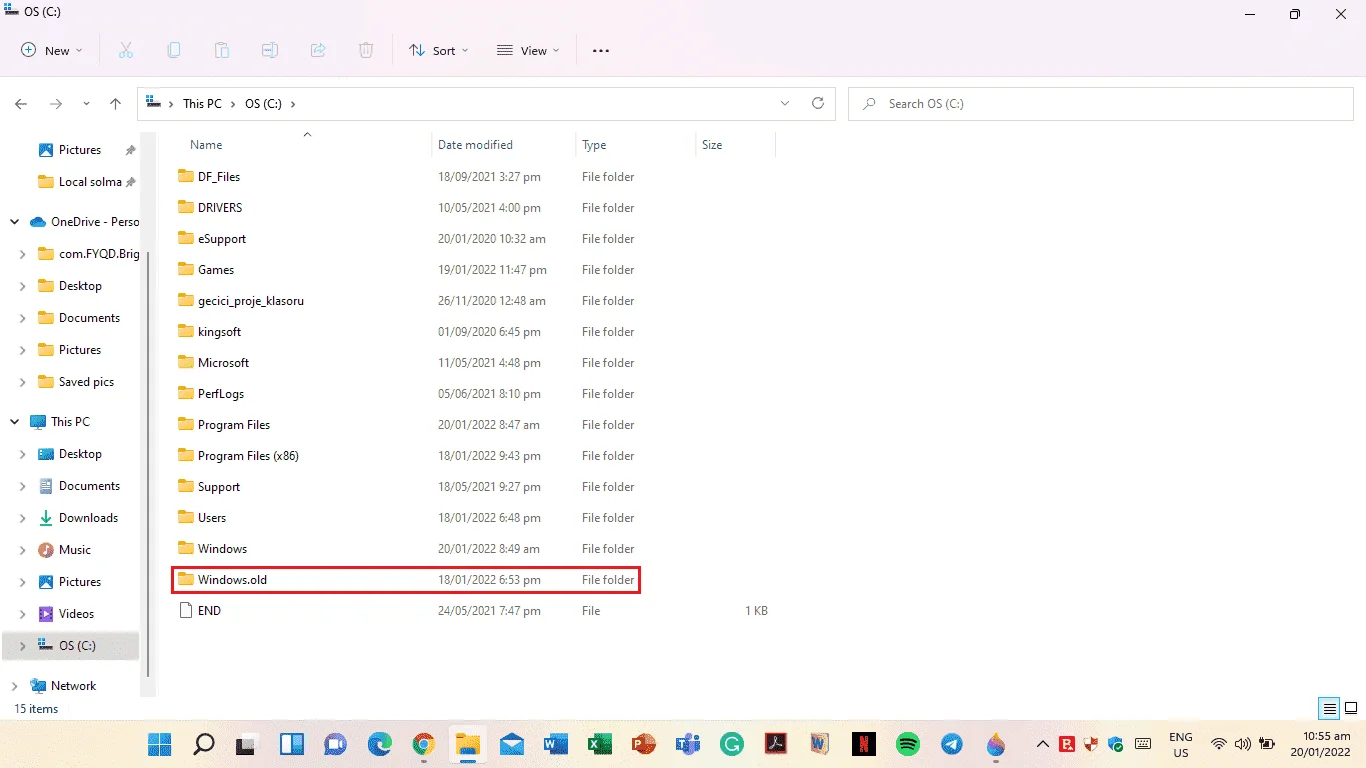Switch to details view layout toggle

[x=1329, y=709]
